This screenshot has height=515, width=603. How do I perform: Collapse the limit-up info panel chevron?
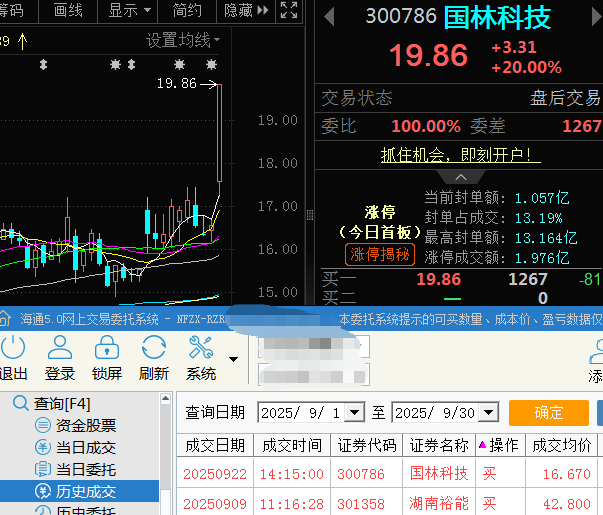(461, 177)
